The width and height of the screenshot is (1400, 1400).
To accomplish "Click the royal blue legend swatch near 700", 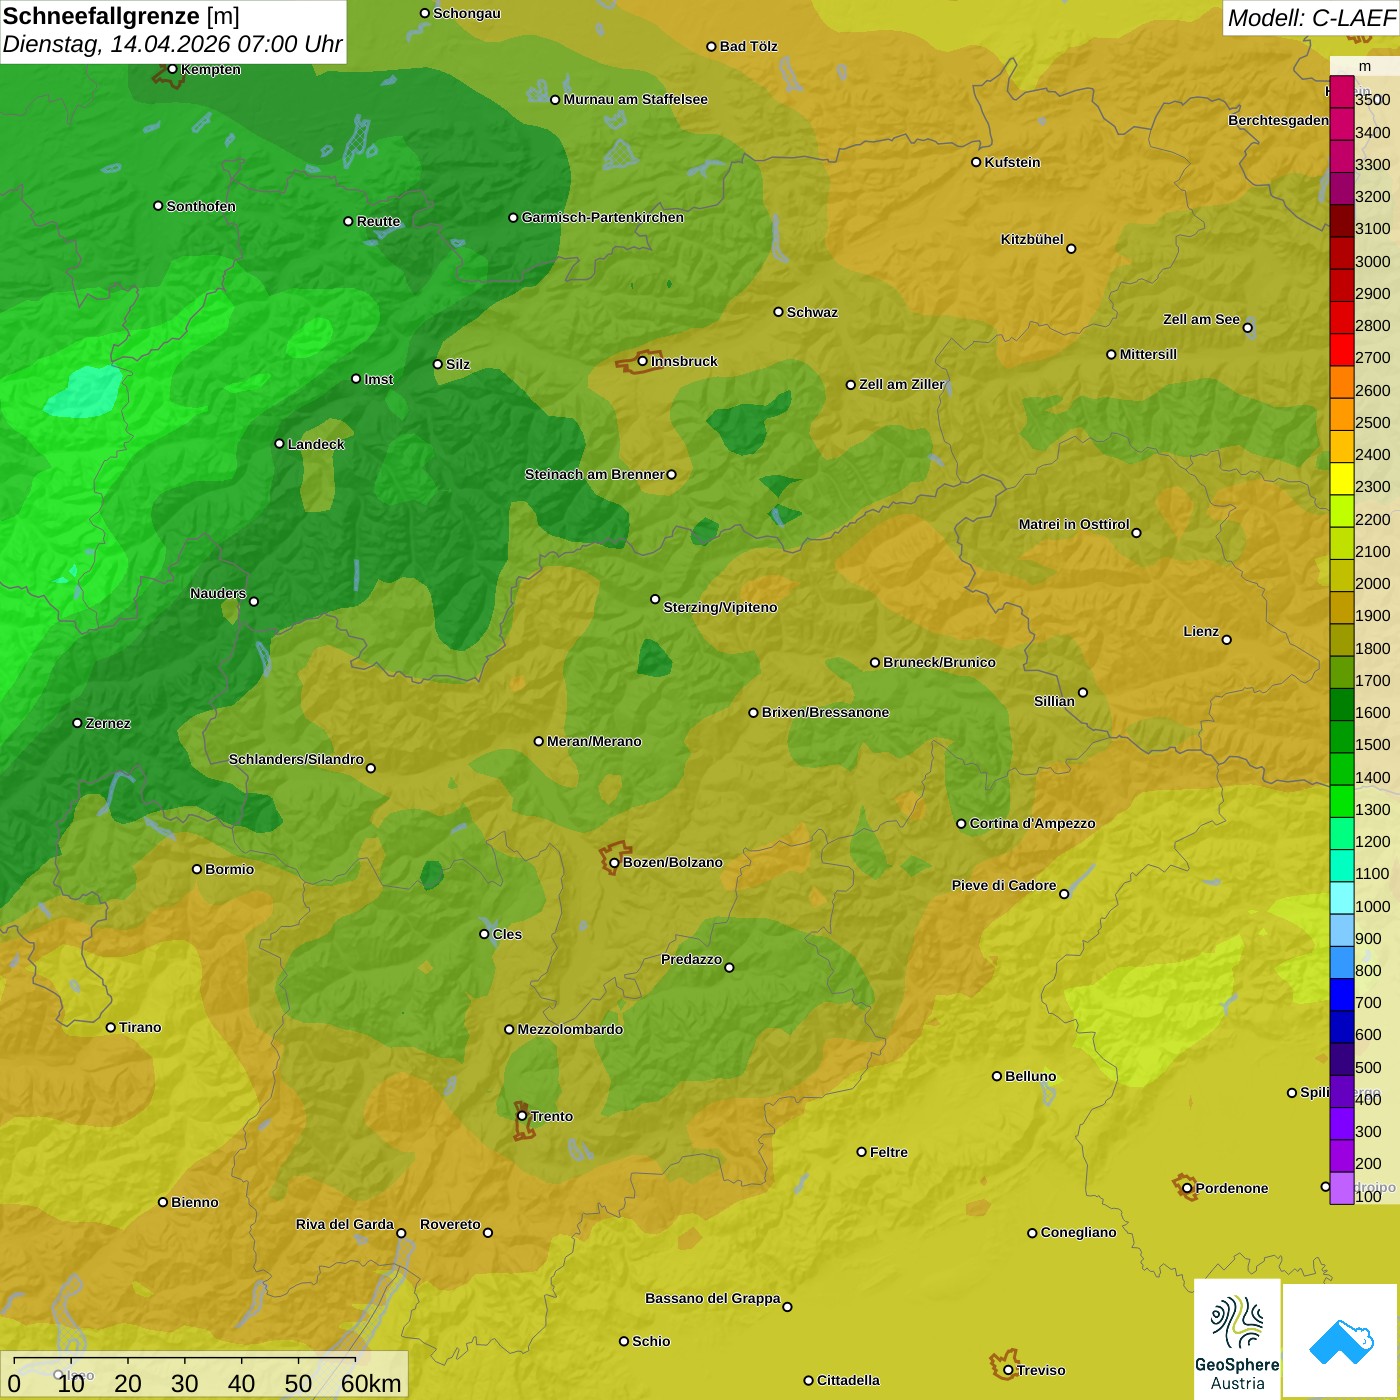I will (1342, 995).
